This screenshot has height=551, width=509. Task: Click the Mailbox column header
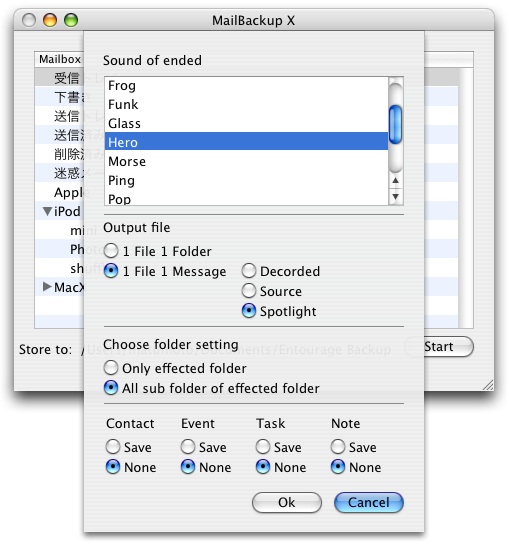[59, 59]
